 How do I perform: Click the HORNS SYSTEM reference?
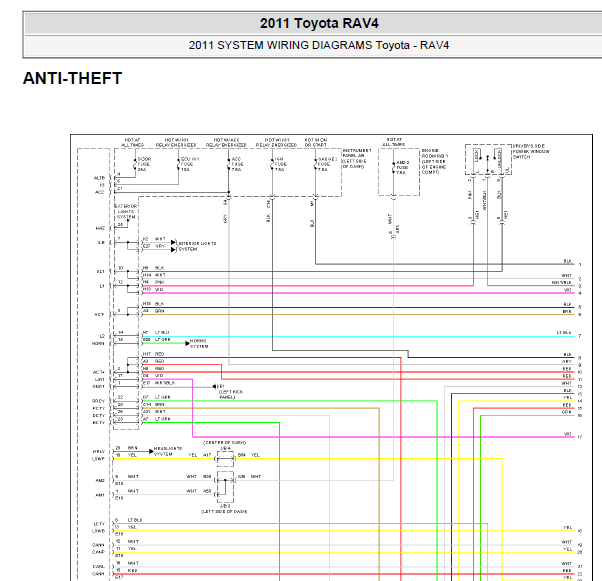click(x=199, y=344)
